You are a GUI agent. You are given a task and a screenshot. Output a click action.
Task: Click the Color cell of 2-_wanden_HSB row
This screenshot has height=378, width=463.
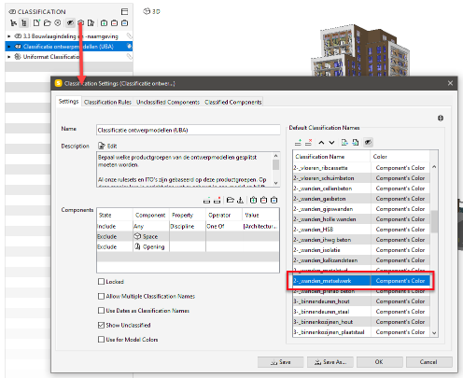pos(400,229)
